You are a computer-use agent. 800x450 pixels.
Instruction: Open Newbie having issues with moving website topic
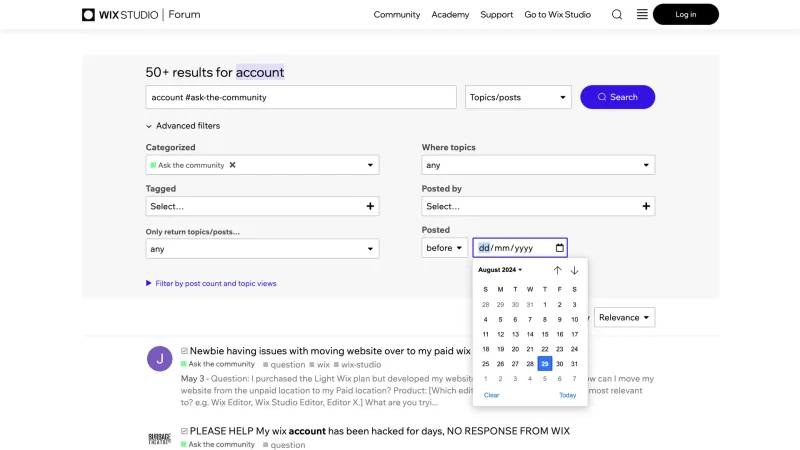pos(330,351)
